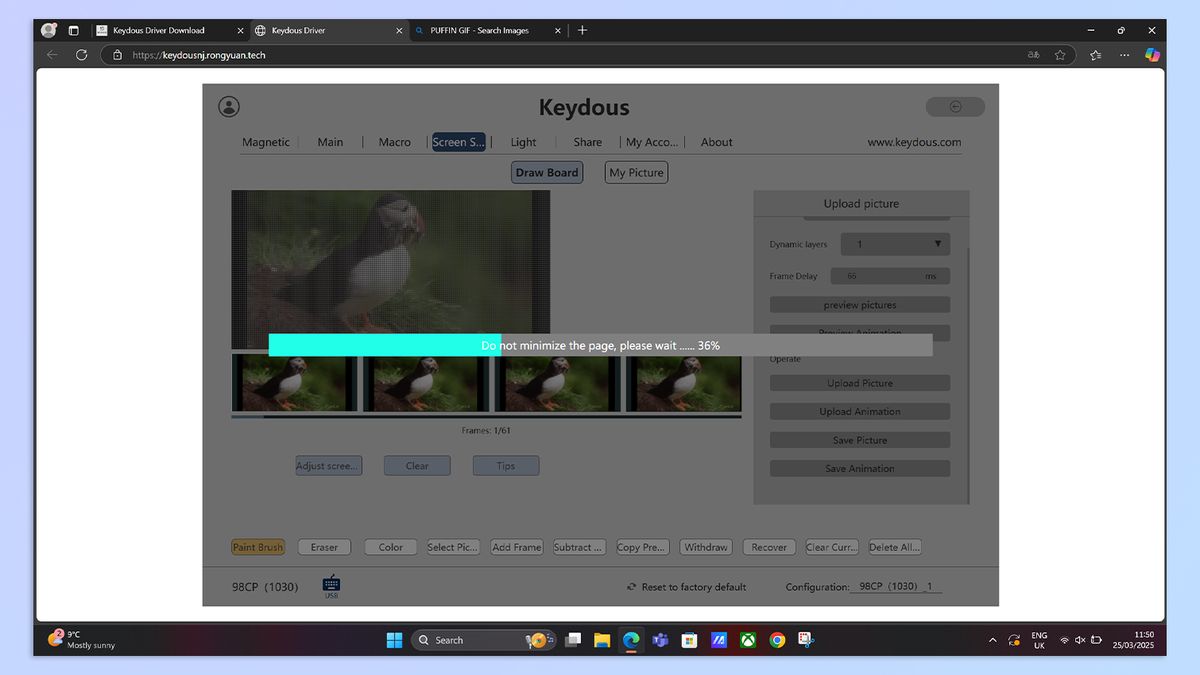Open Snipping Tool from the taskbar
The width and height of the screenshot is (1200, 675).
pos(806,640)
